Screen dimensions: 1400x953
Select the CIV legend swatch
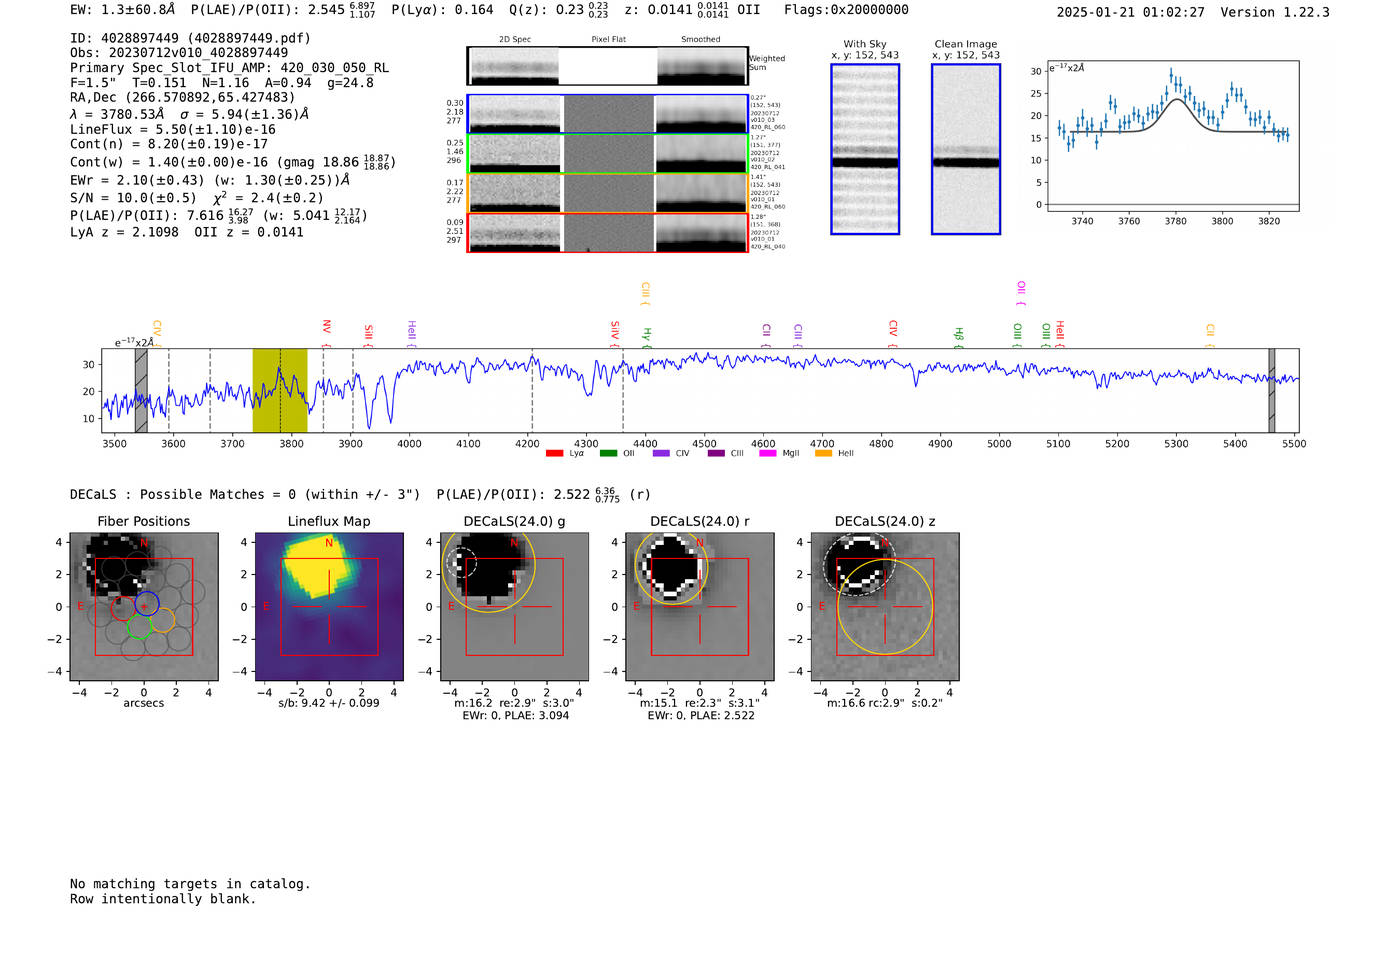(x=661, y=453)
